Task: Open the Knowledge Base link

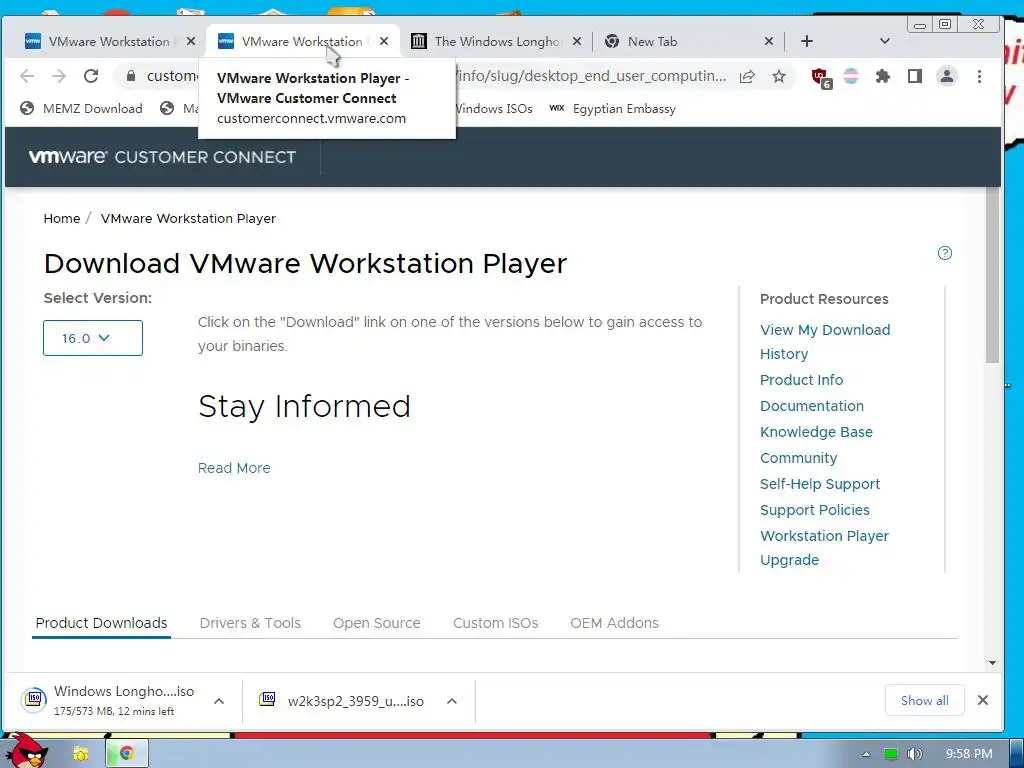Action: (x=816, y=432)
